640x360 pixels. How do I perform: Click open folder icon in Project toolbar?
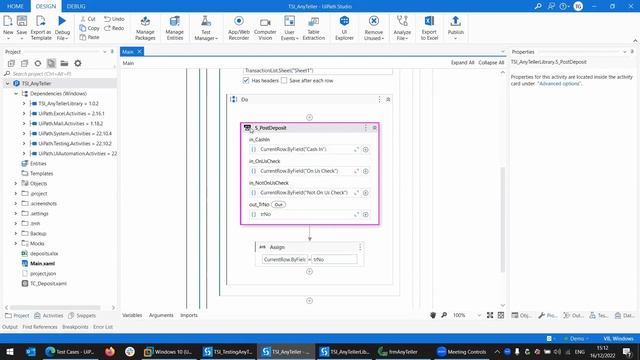[64, 63]
